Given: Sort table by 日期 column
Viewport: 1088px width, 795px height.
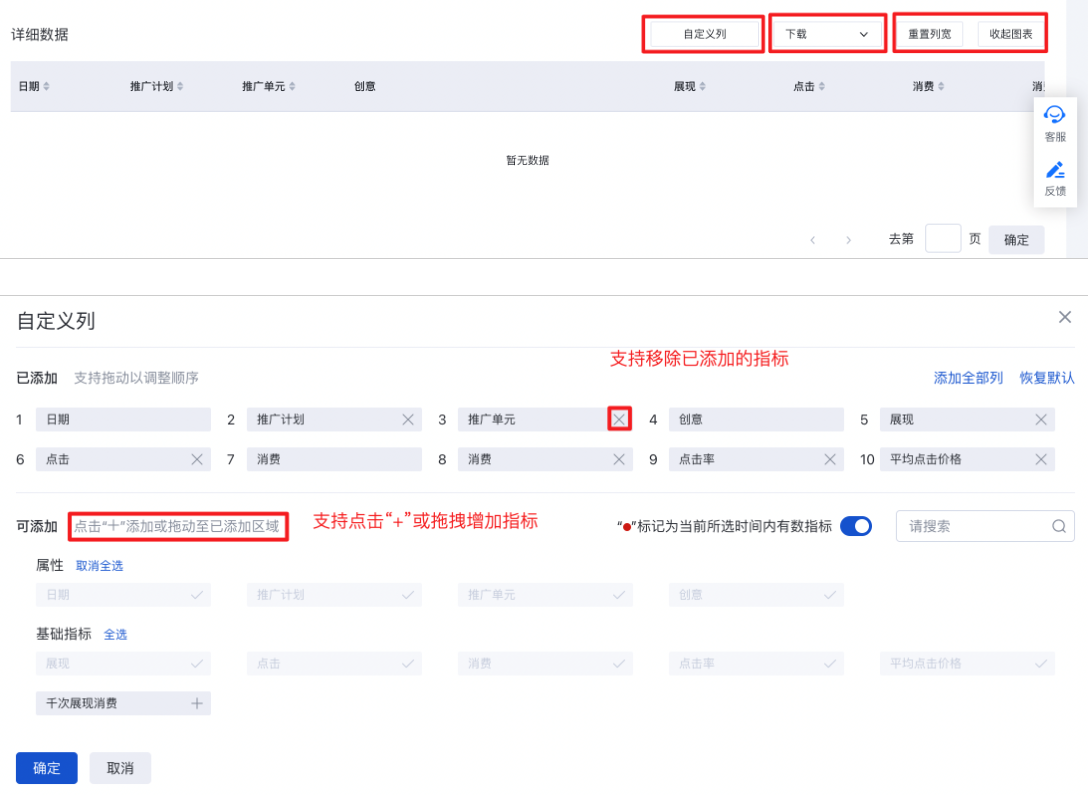Looking at the screenshot, I should pos(46,87).
